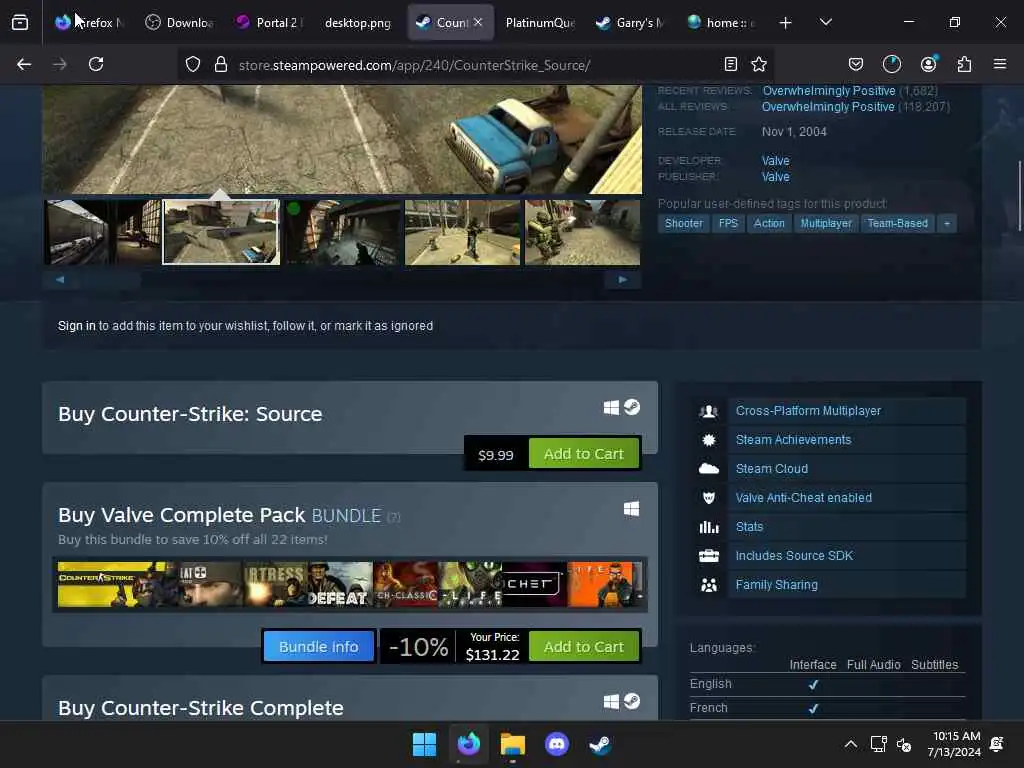Select Multiplayer tag
Image resolution: width=1024 pixels, height=768 pixels.
tap(826, 223)
